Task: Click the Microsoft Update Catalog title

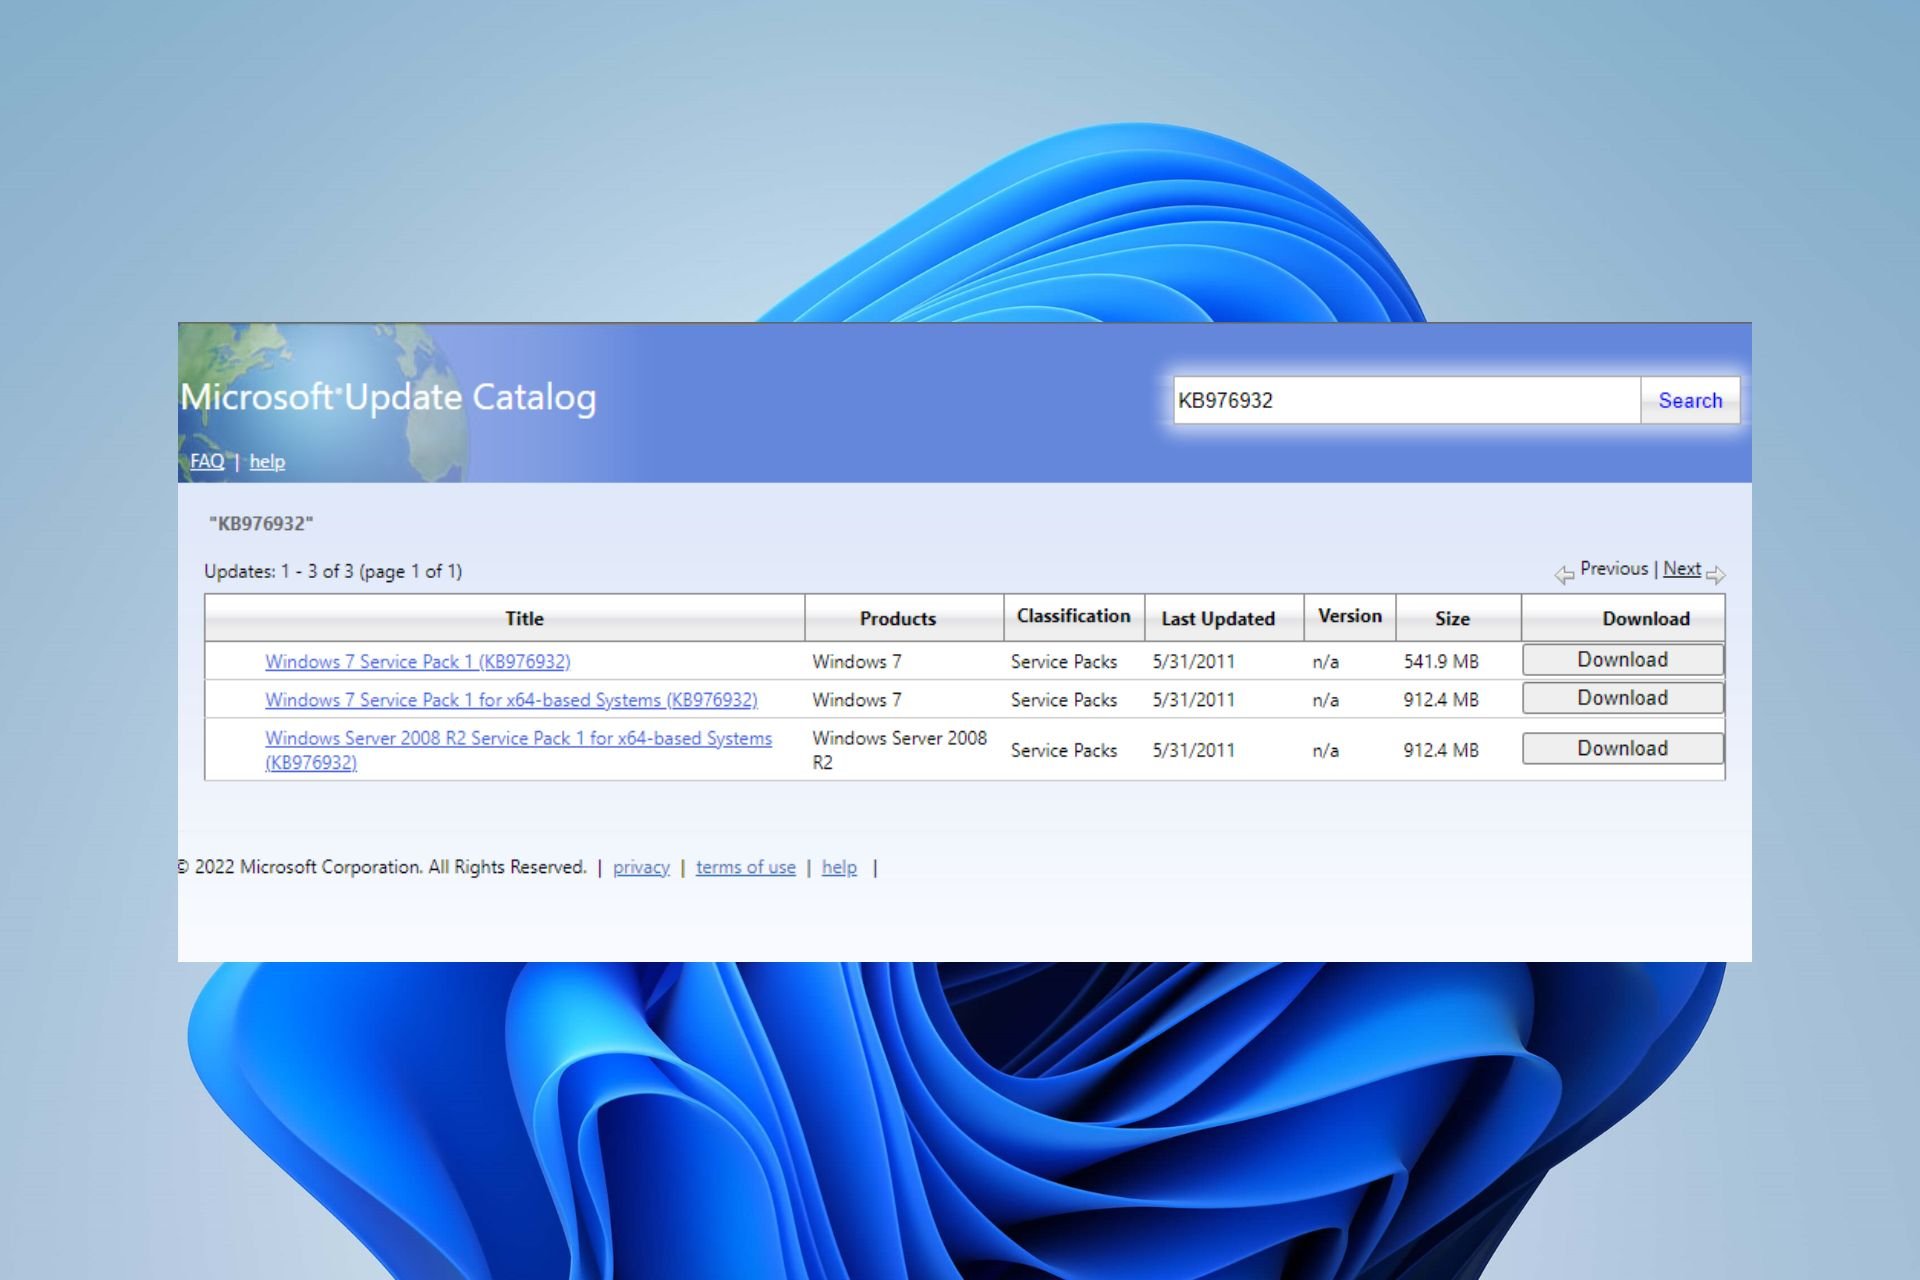Action: pyautogui.click(x=388, y=397)
